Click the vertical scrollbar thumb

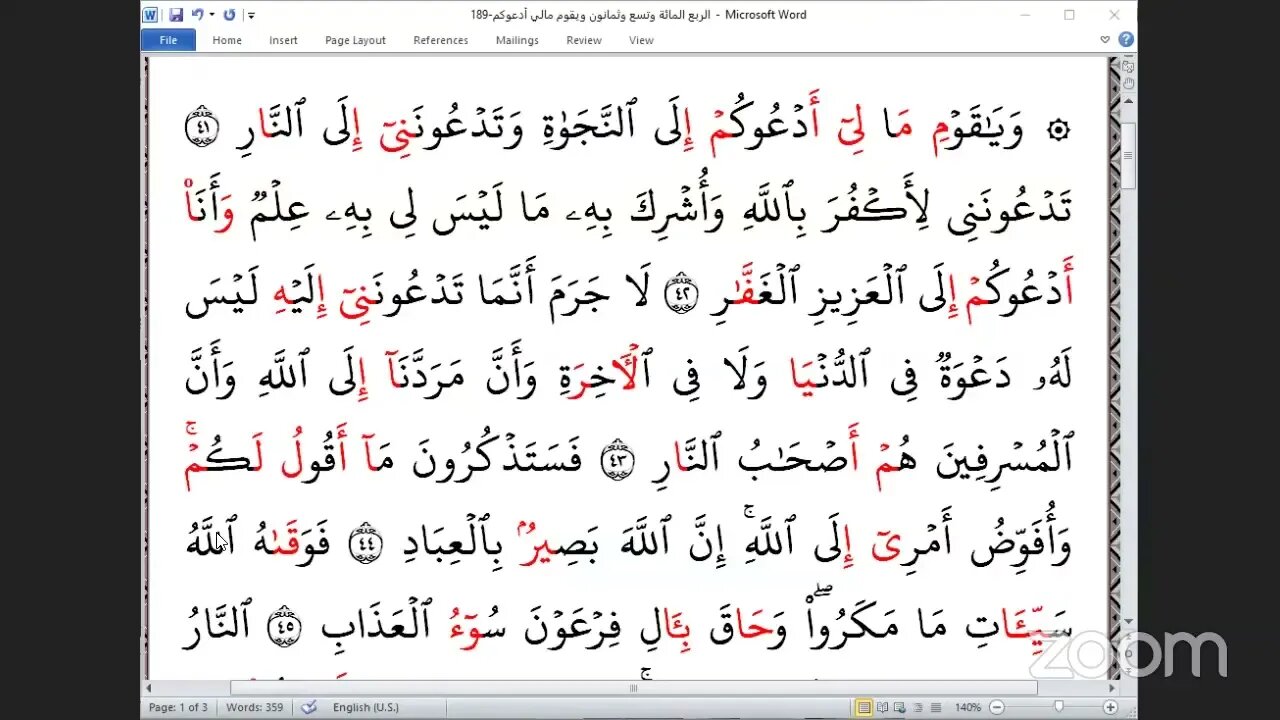pos(1128,155)
